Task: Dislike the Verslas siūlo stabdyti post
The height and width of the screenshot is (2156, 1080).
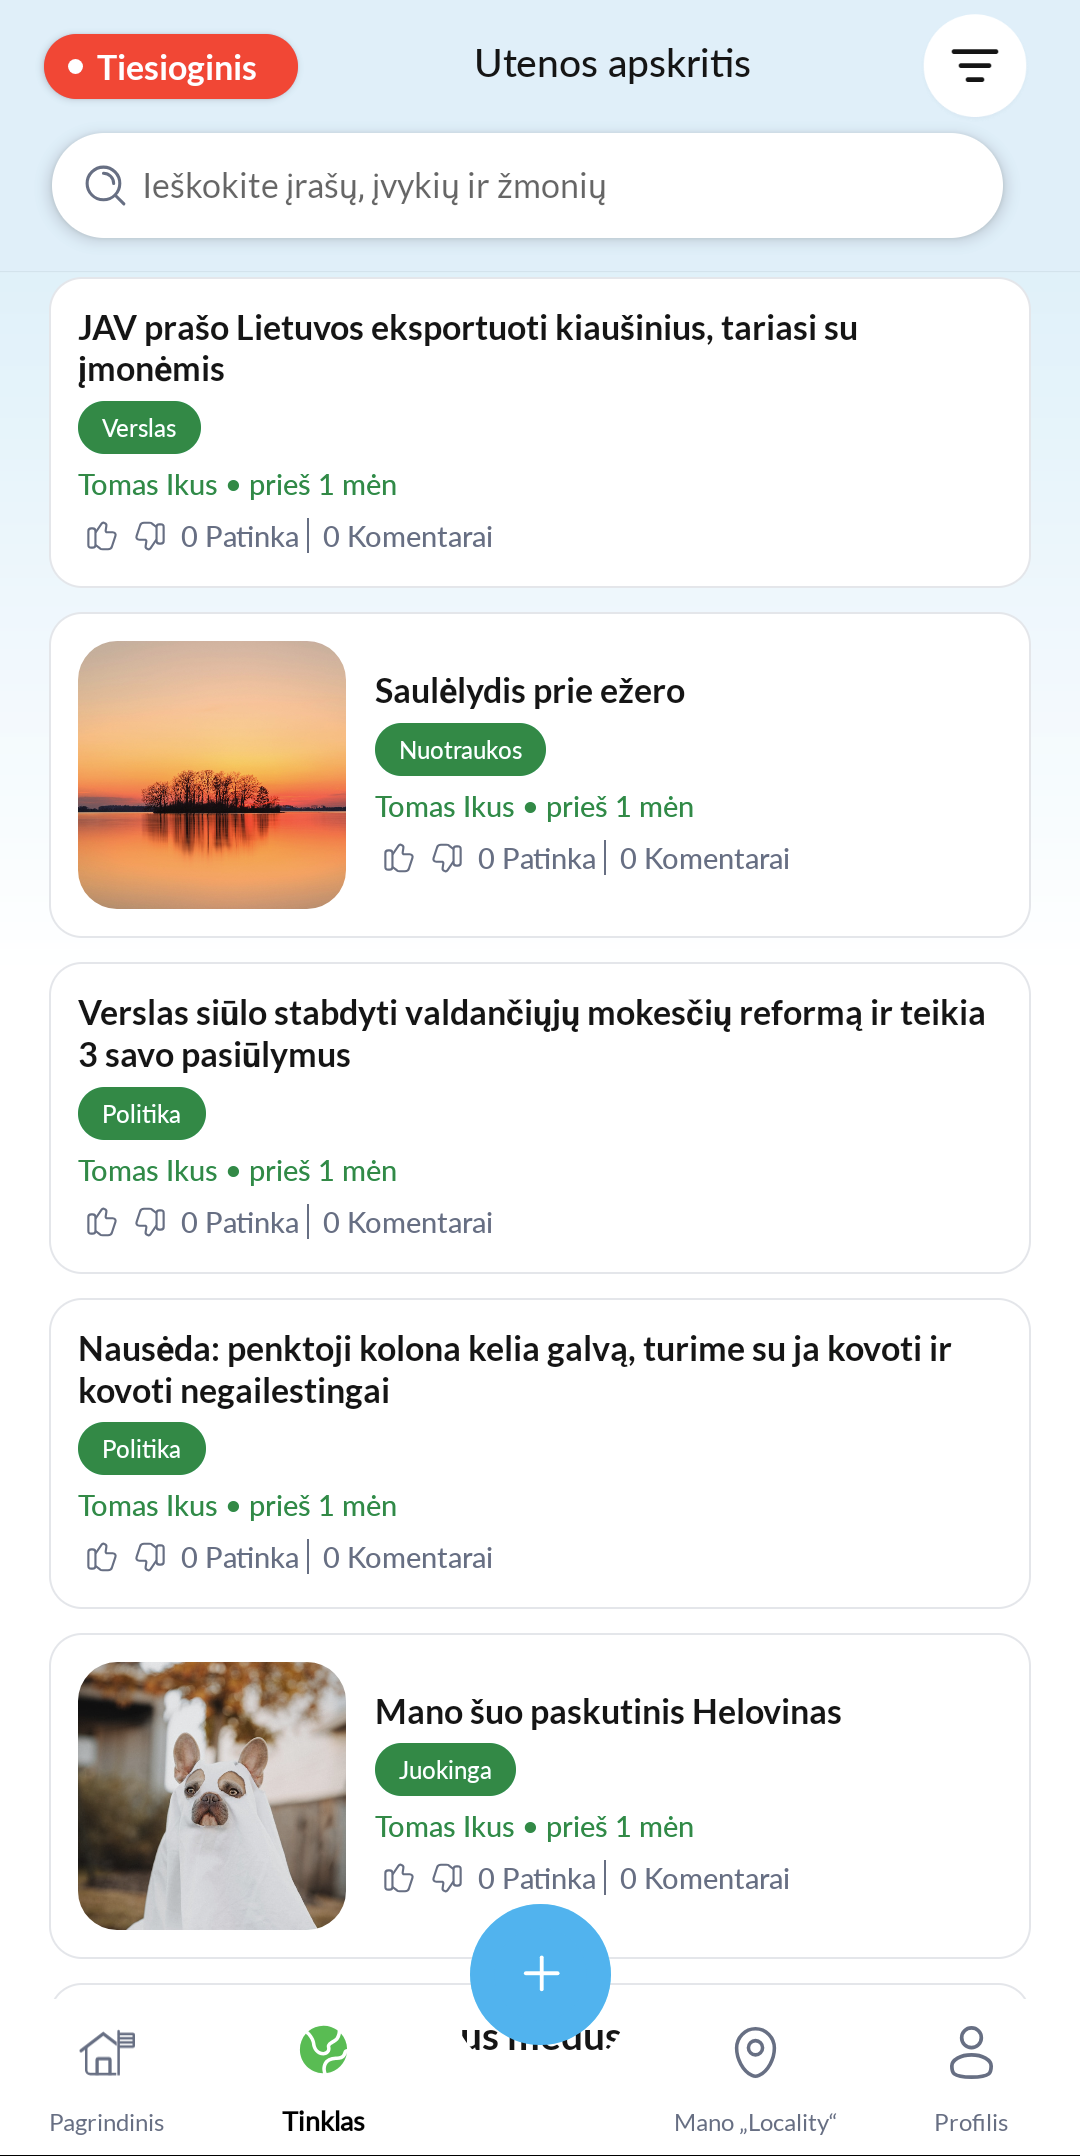Action: coord(150,1222)
